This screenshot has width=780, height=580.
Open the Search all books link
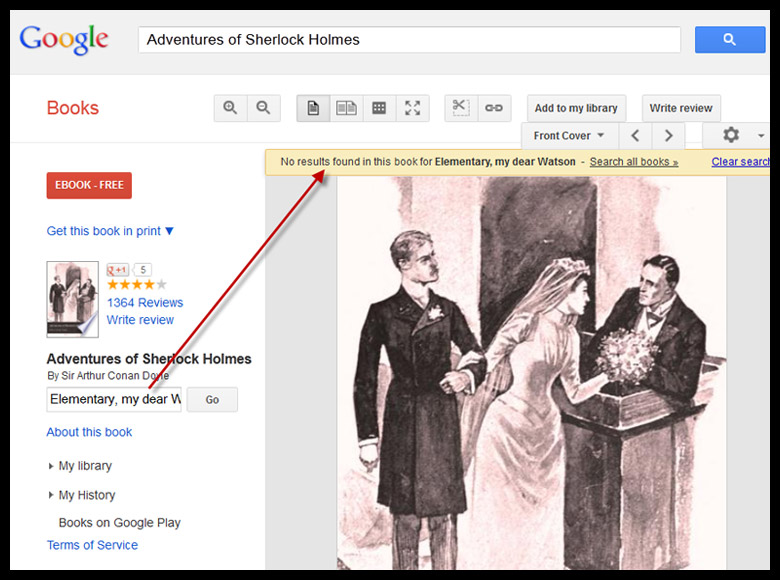point(633,162)
